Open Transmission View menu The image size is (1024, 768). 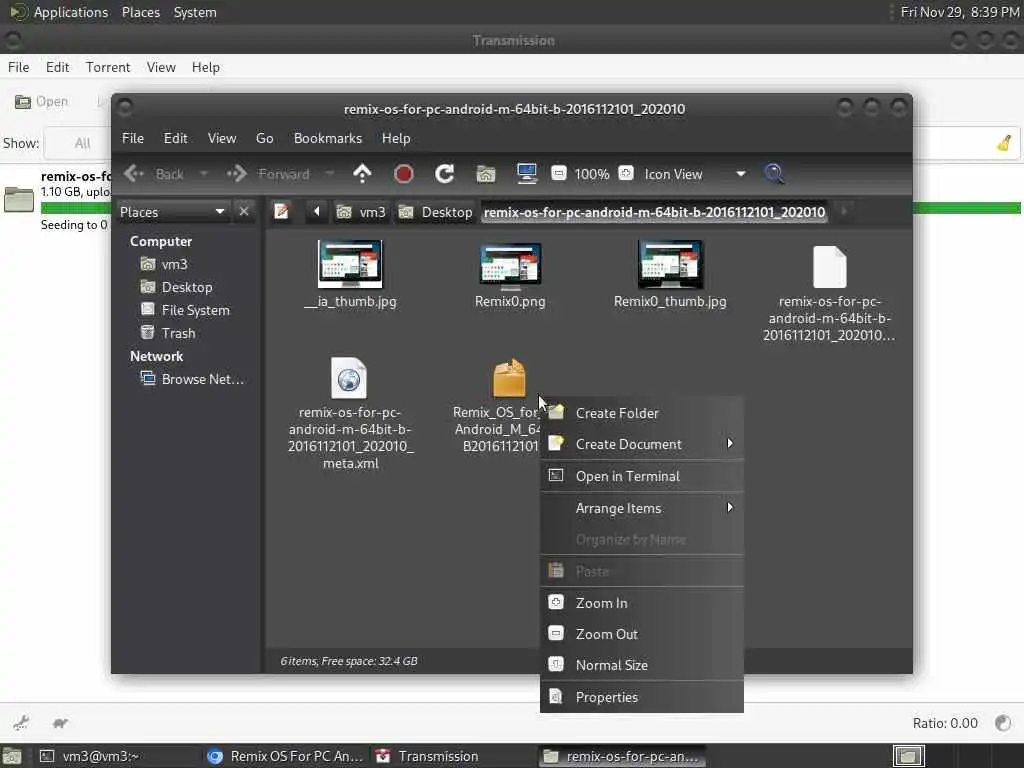point(161,67)
